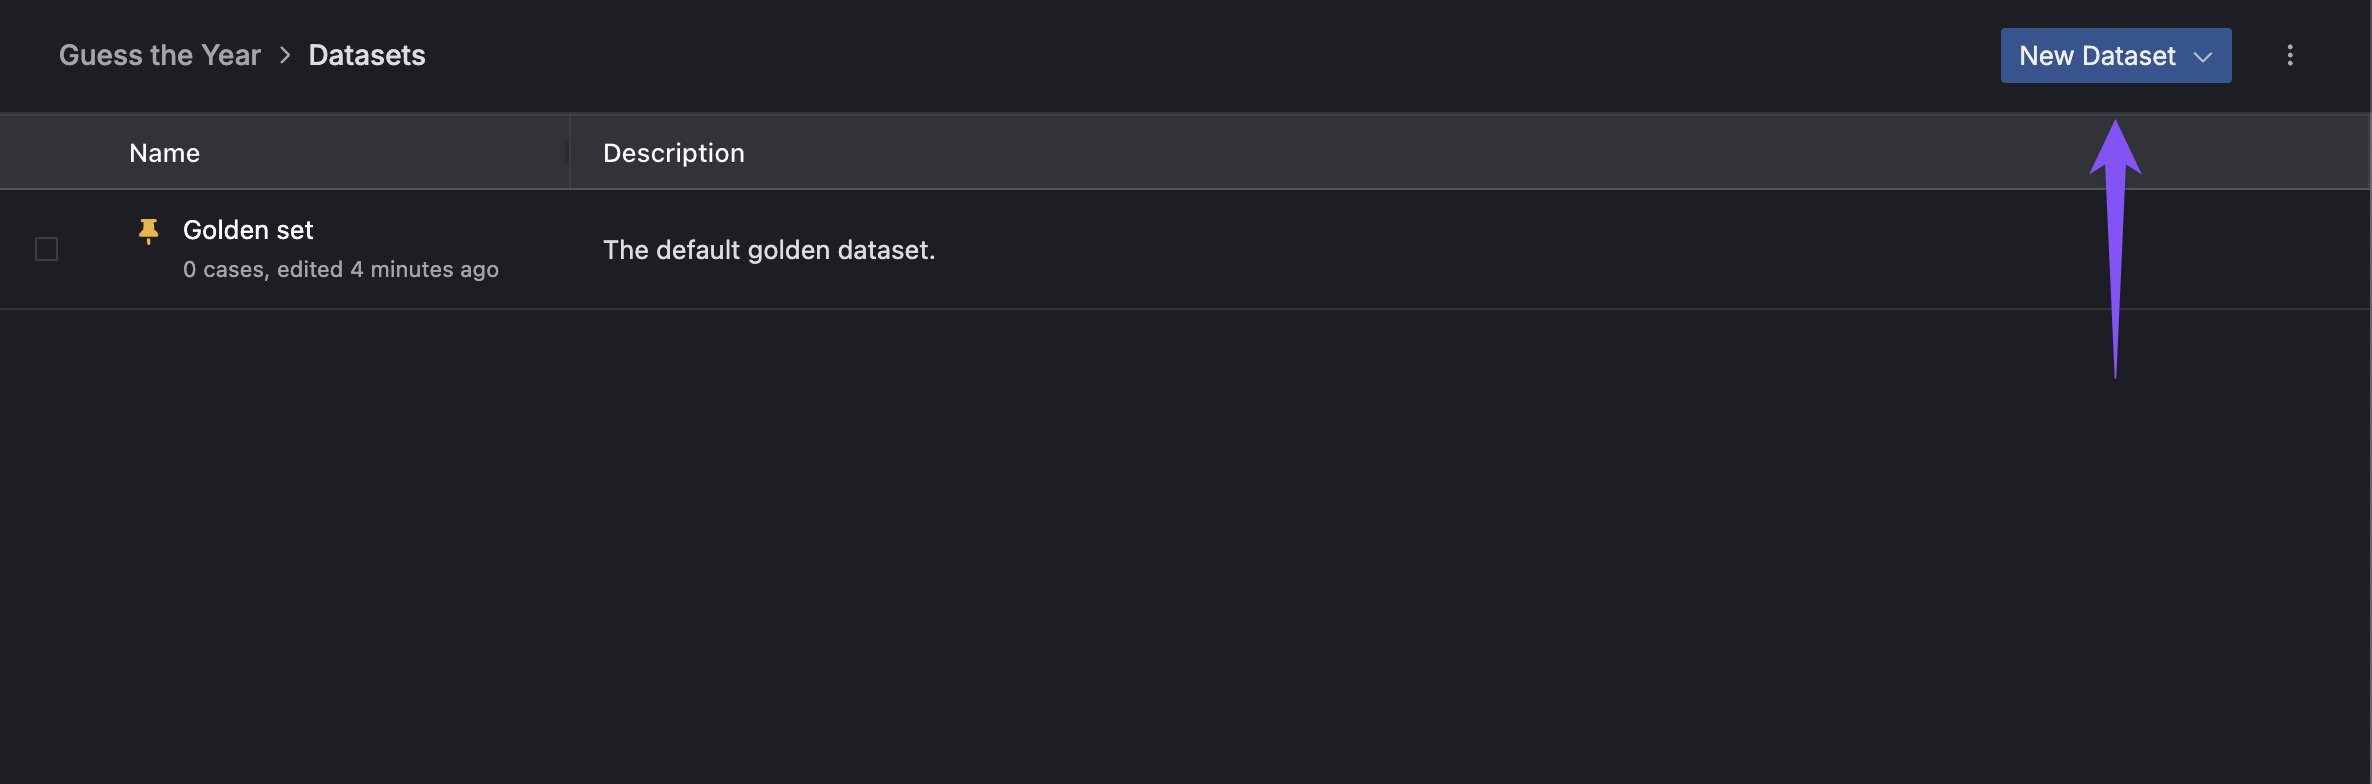Click the Datasets breadcrumb item

tap(366, 55)
